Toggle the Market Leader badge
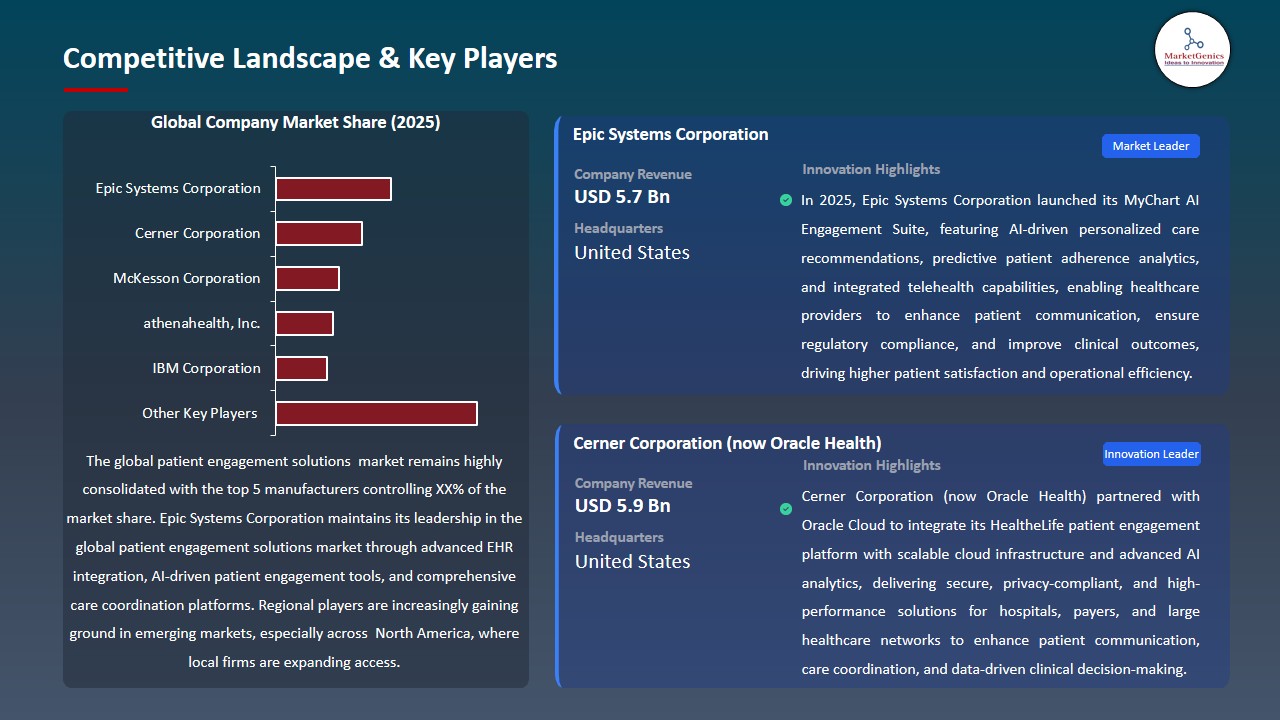 (1150, 145)
